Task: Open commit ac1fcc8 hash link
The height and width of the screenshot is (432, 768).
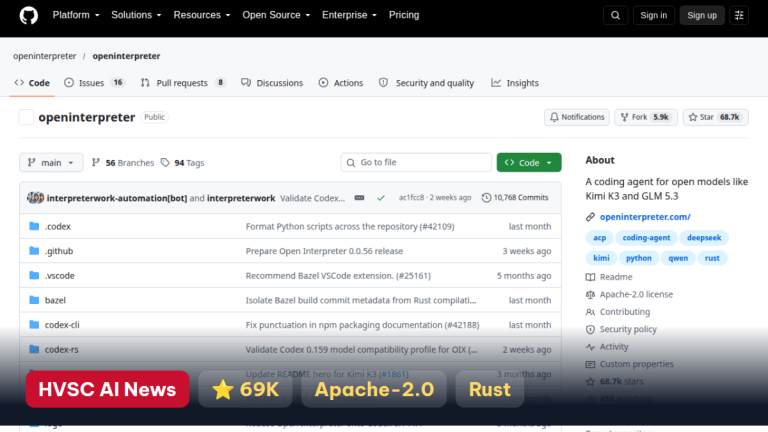Action: (411, 197)
